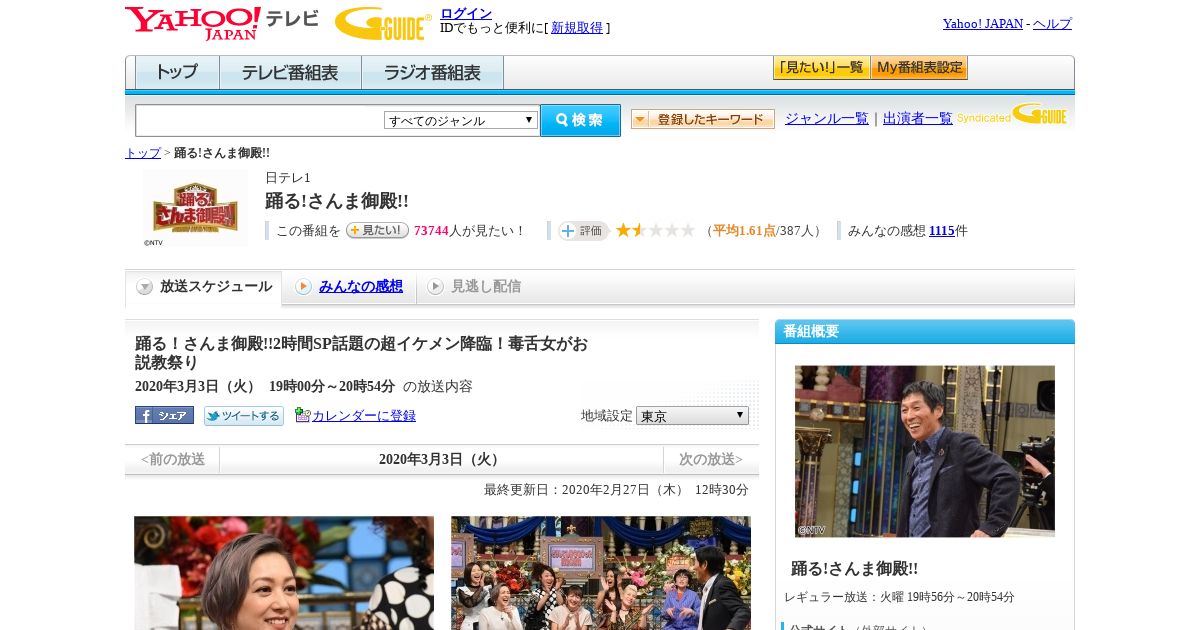
Task: Click the My番組表設定 button
Action: click(919, 68)
